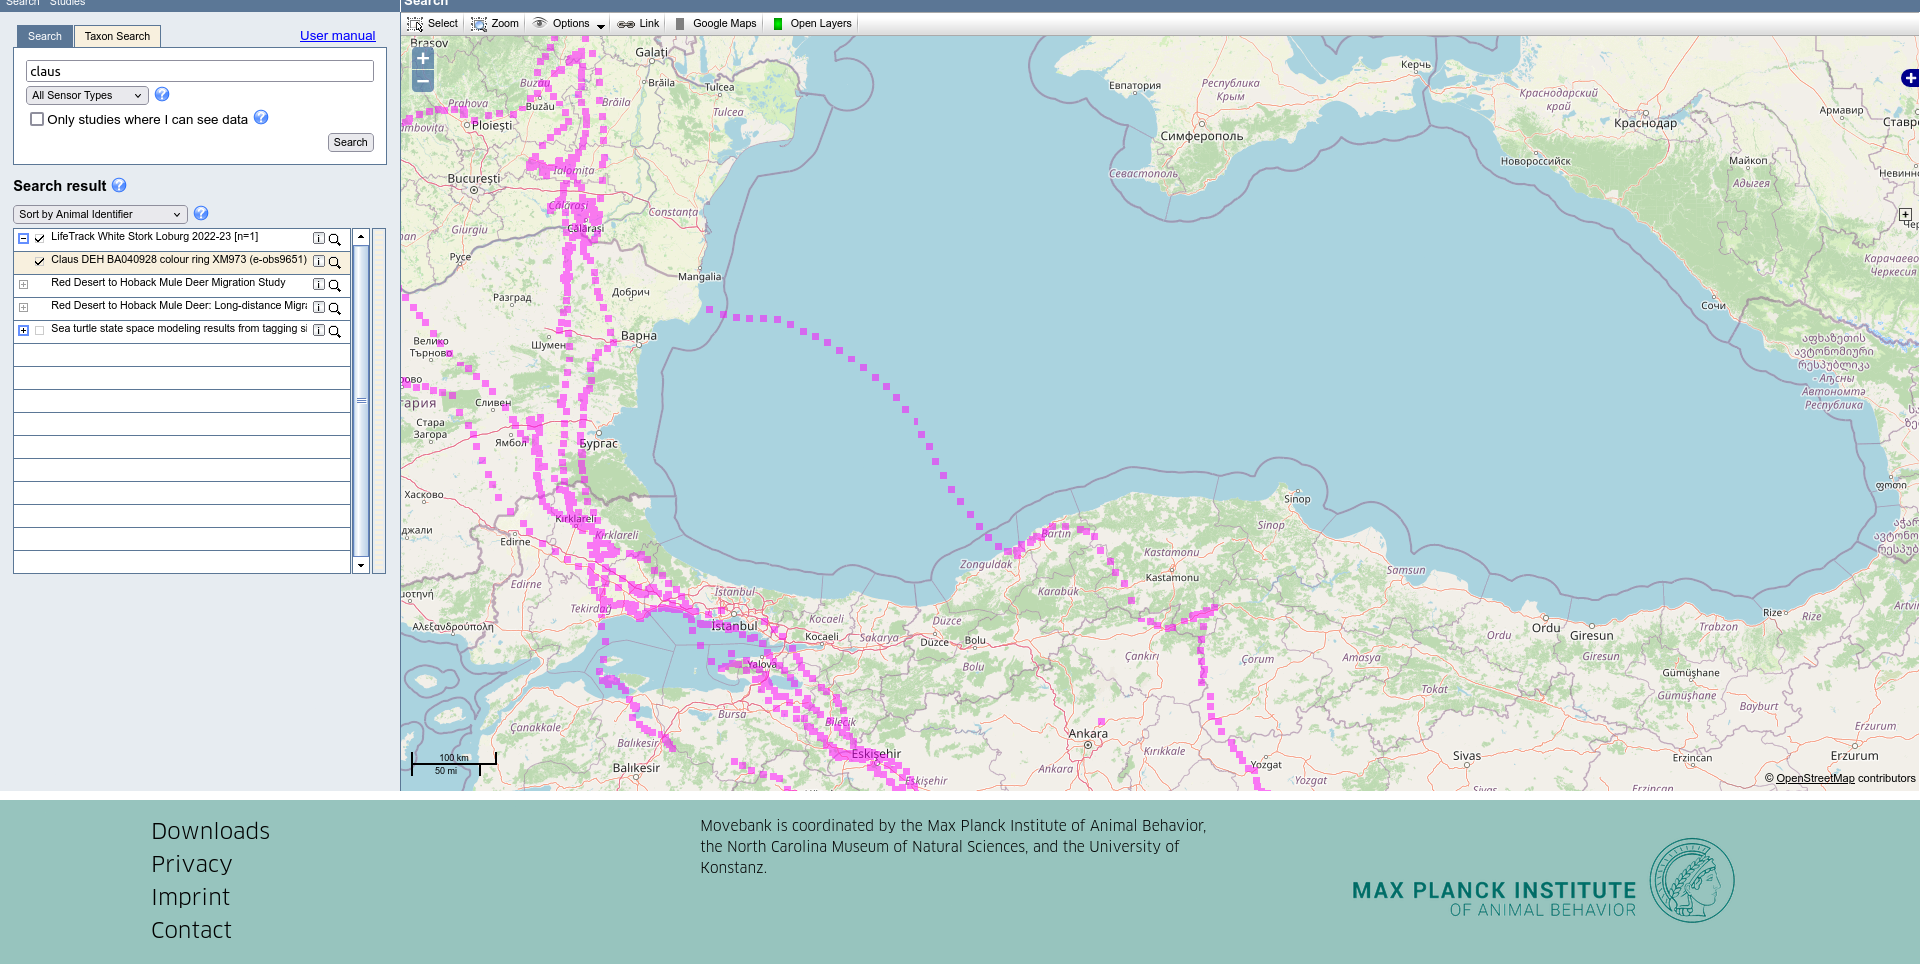Image resolution: width=1920 pixels, height=964 pixels.
Task: Zoom to LifeTrack White Stork Loburg study
Action: 335,239
